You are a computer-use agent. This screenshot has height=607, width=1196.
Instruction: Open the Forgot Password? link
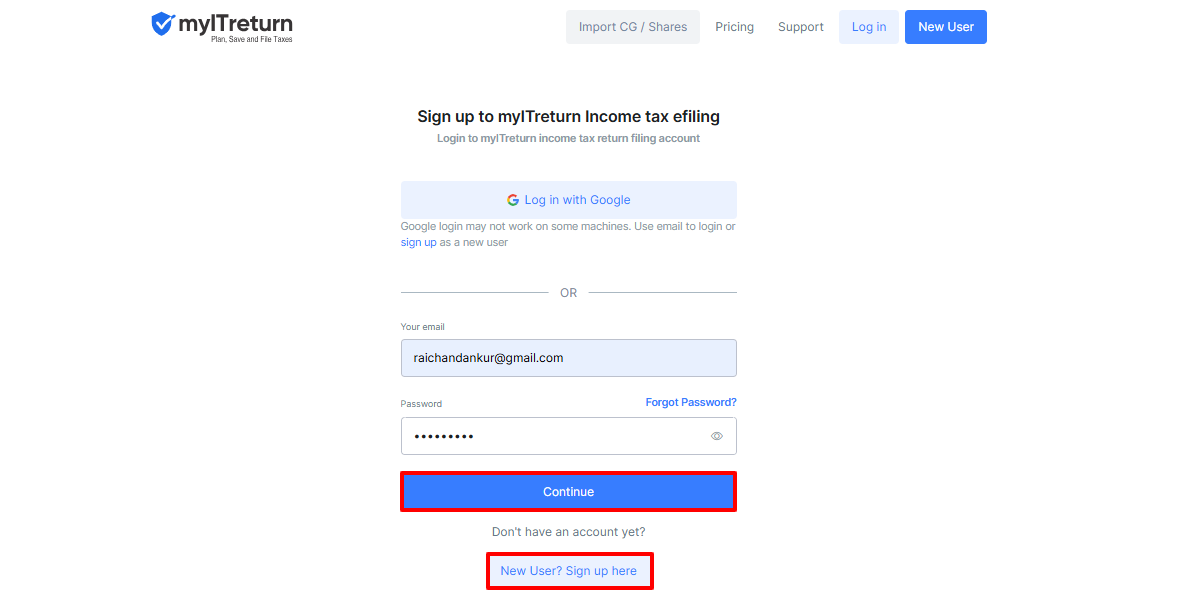[691, 402]
